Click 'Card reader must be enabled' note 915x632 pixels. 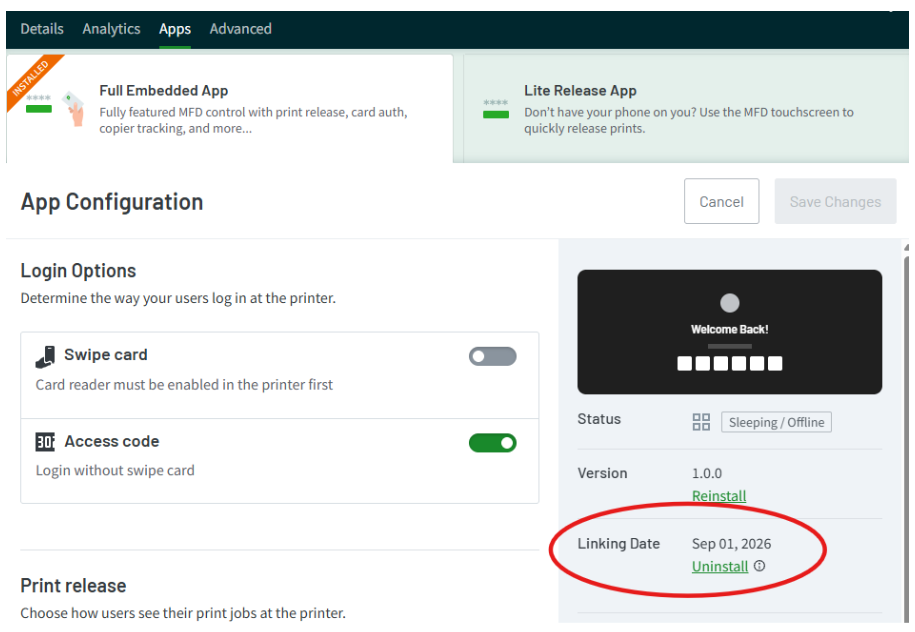[x=184, y=385]
